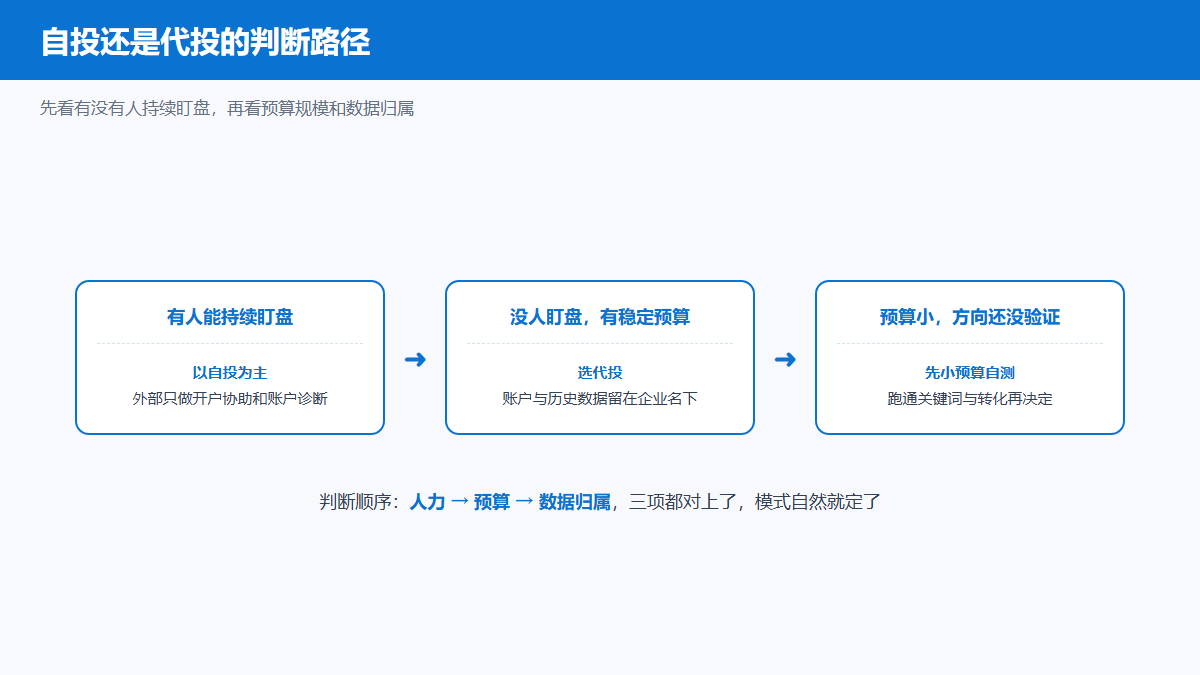Select text 账户与历史数据留在企业名下
The width and height of the screenshot is (1200, 675).
click(600, 398)
